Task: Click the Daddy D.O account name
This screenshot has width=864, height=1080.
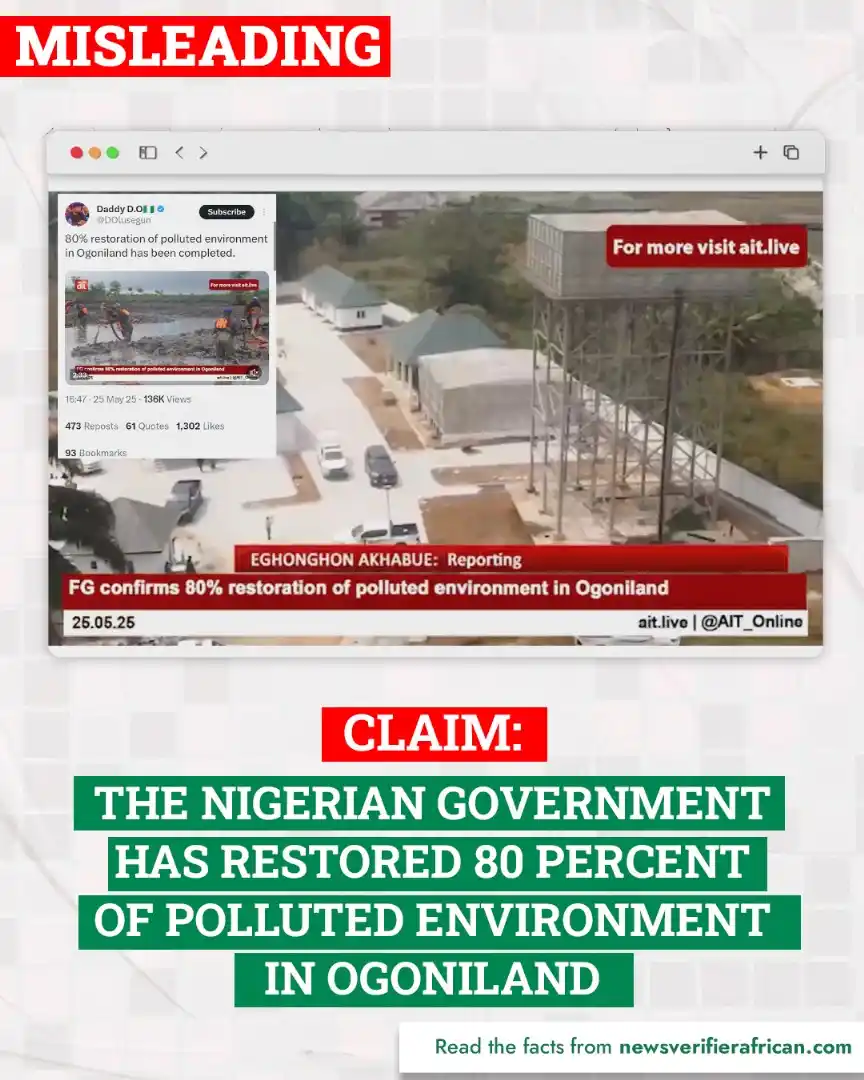Action: tap(119, 209)
